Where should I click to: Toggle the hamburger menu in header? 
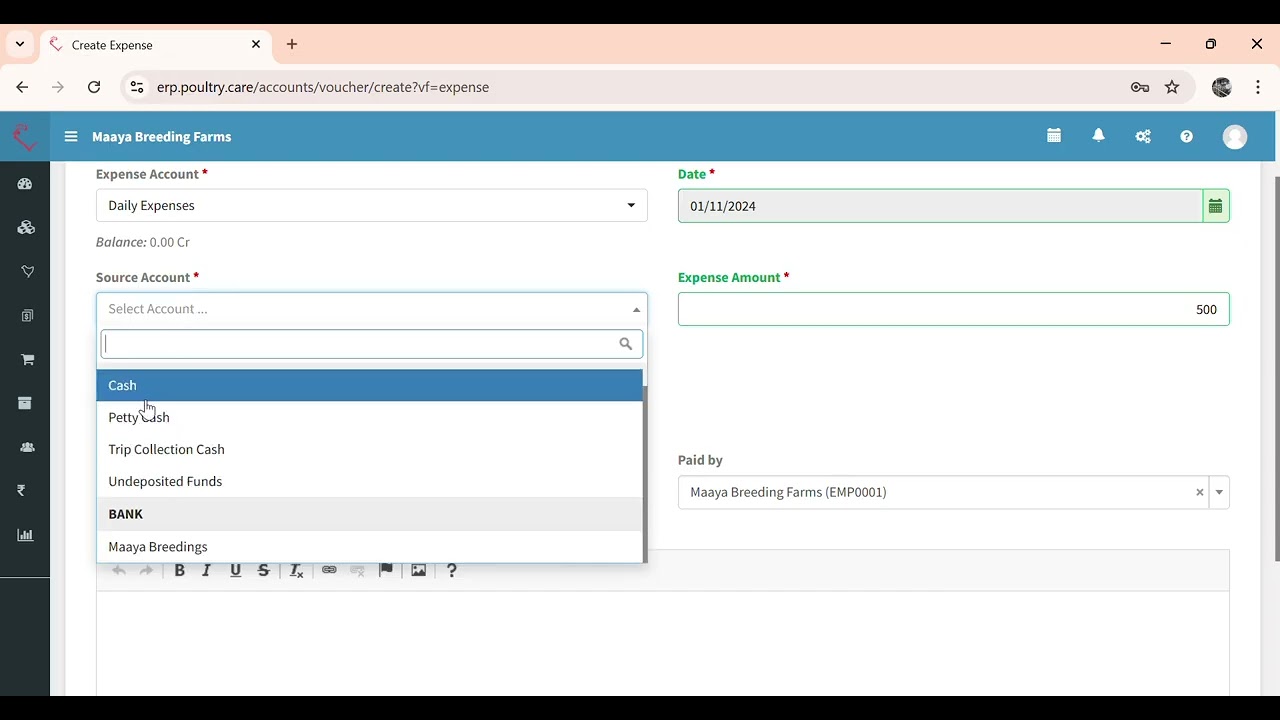click(71, 137)
